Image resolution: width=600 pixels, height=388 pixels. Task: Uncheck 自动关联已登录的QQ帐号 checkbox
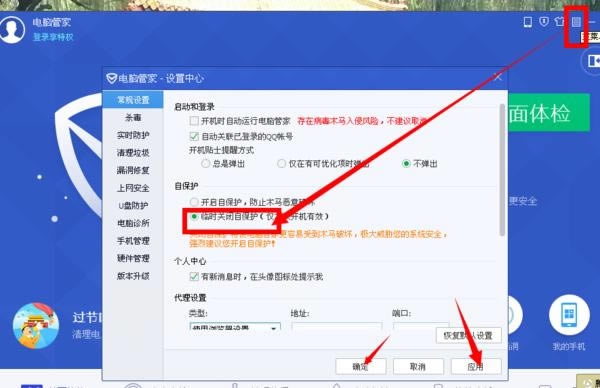pyautogui.click(x=194, y=136)
